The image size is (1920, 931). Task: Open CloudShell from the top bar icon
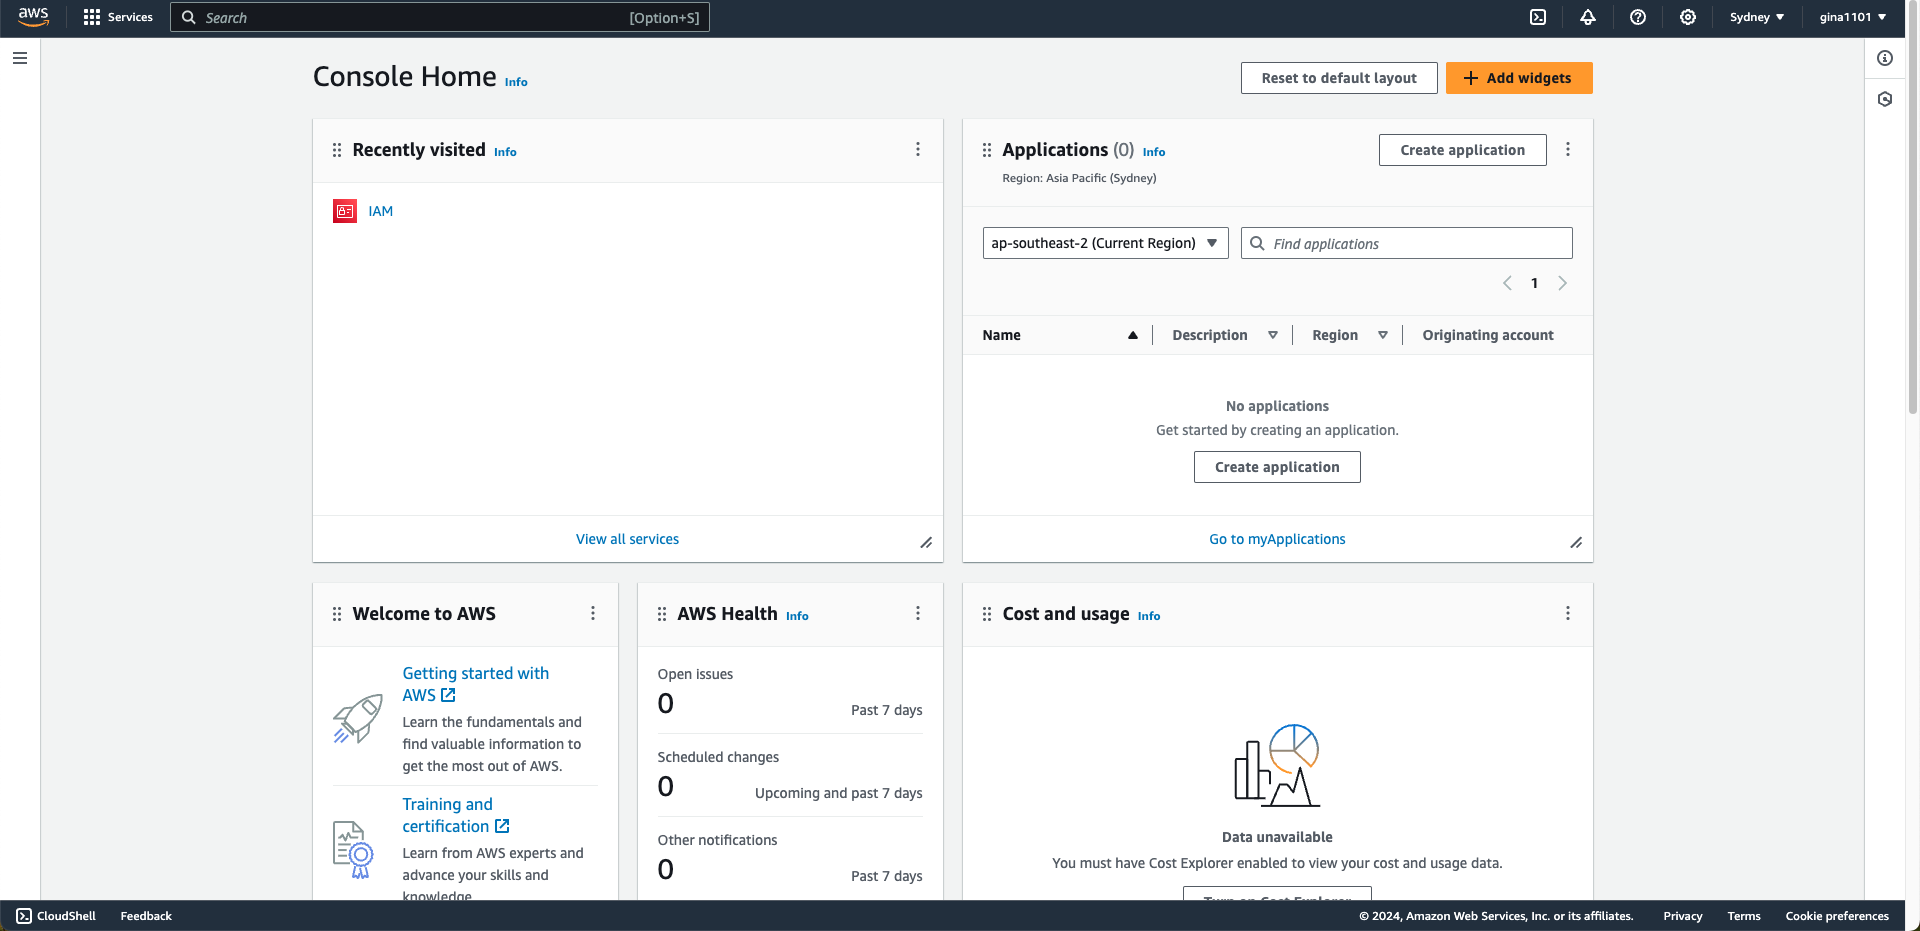1538,17
